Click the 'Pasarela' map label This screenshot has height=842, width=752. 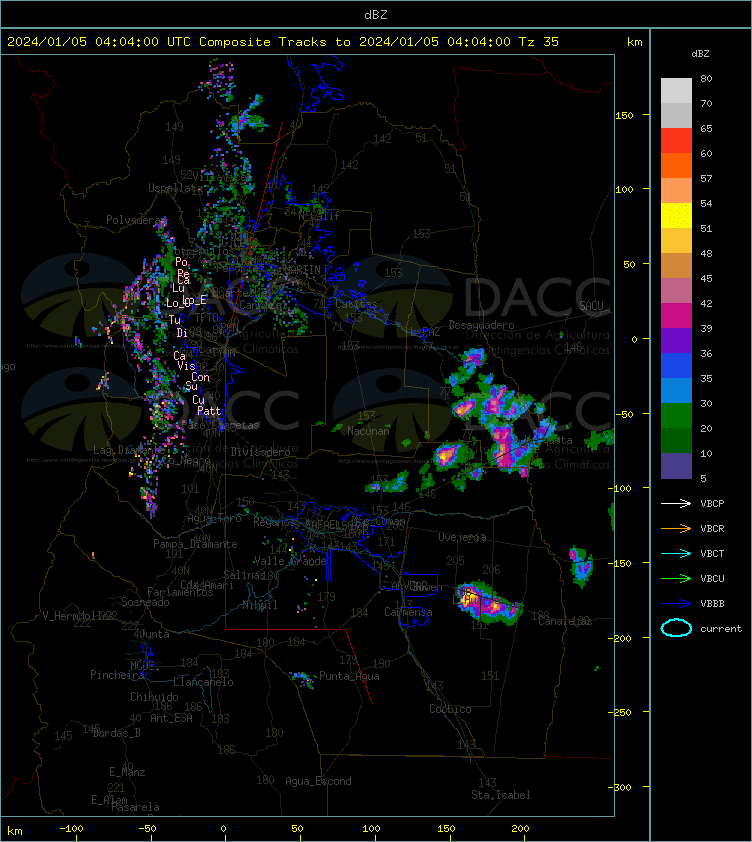[x=135, y=807]
